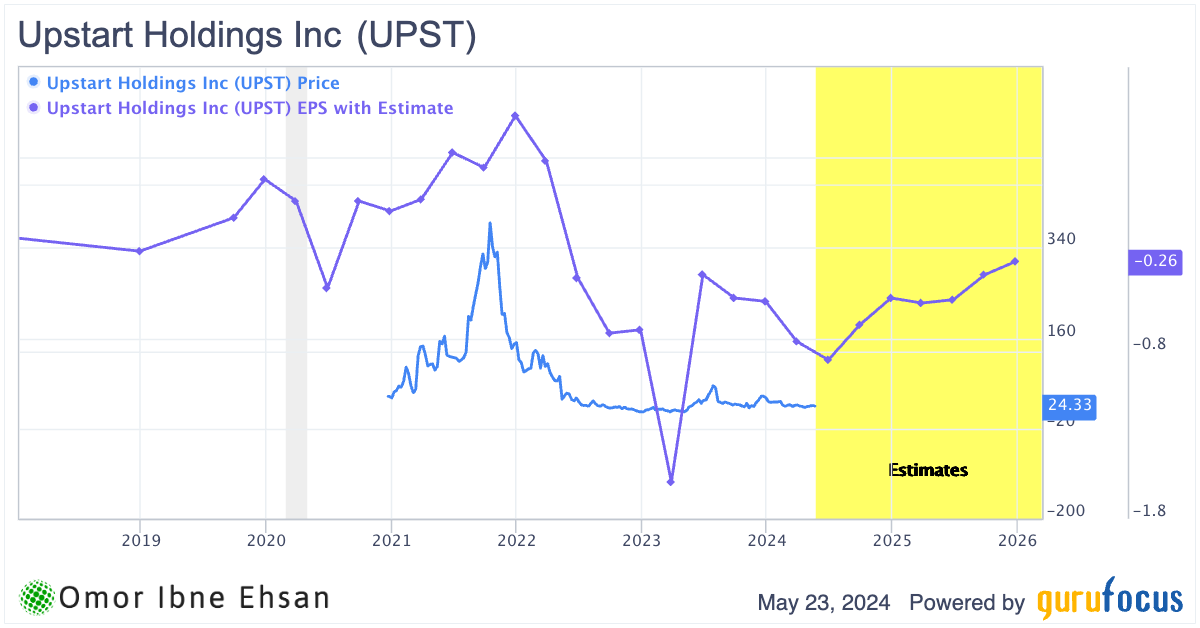Screen dimensions: 1200x628
Task: Click the purple EPS legend dot
Action: tap(35, 108)
